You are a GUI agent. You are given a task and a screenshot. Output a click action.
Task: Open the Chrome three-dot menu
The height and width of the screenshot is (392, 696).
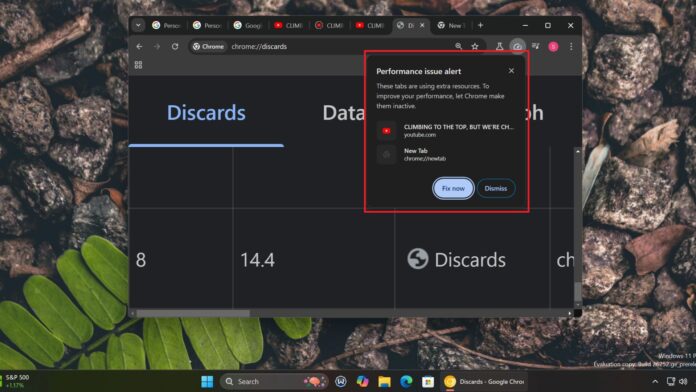tap(571, 46)
